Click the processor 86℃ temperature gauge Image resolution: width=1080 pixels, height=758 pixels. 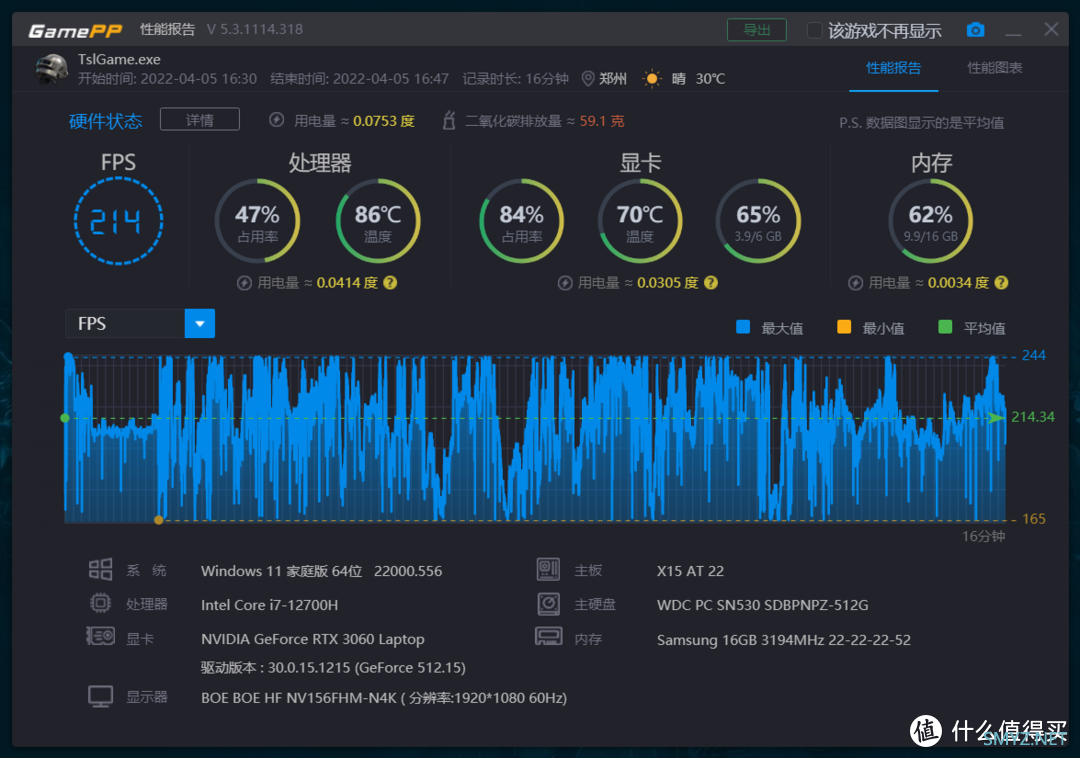[x=378, y=221]
